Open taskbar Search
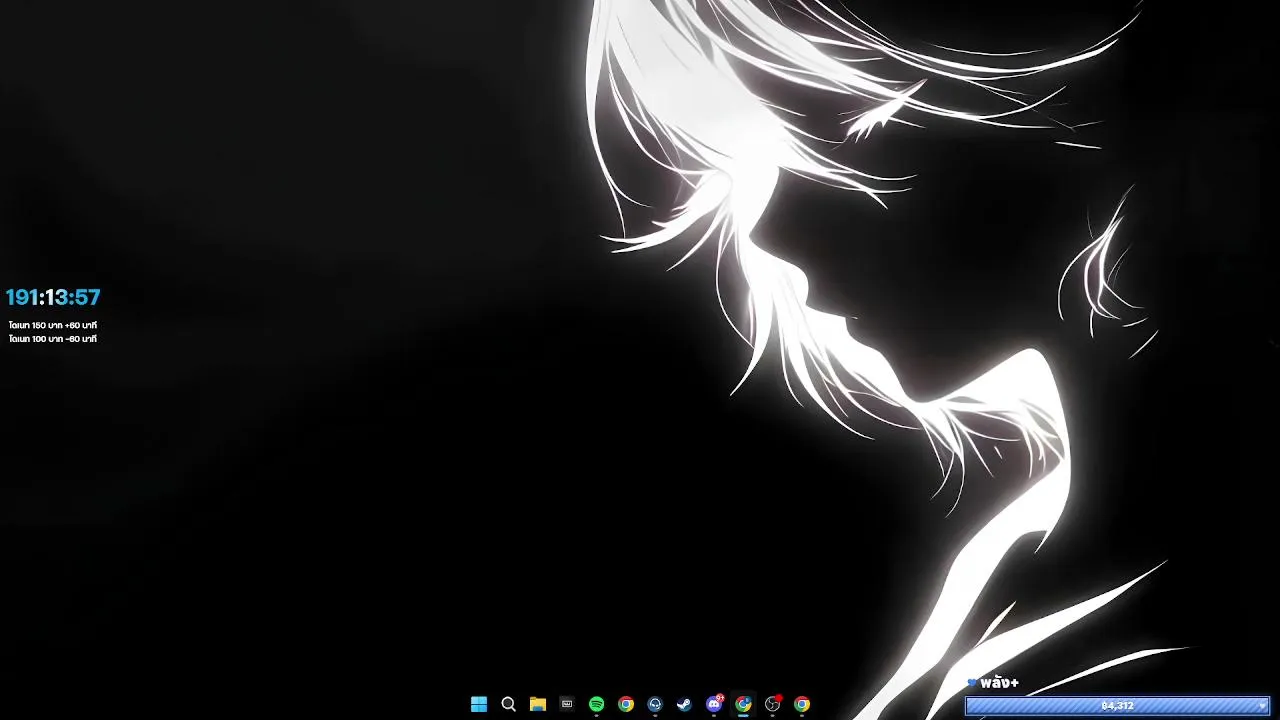 pos(508,704)
